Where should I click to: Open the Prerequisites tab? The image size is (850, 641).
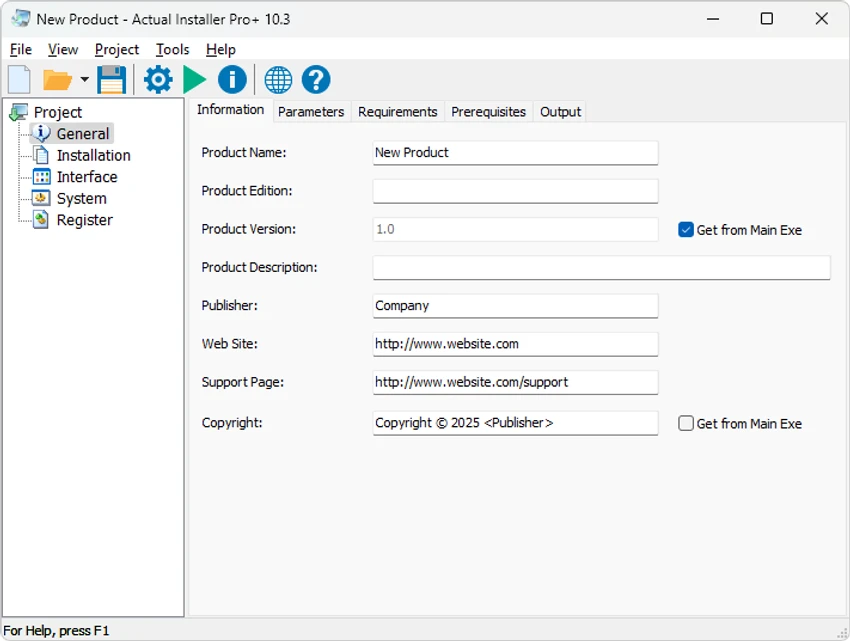[488, 112]
